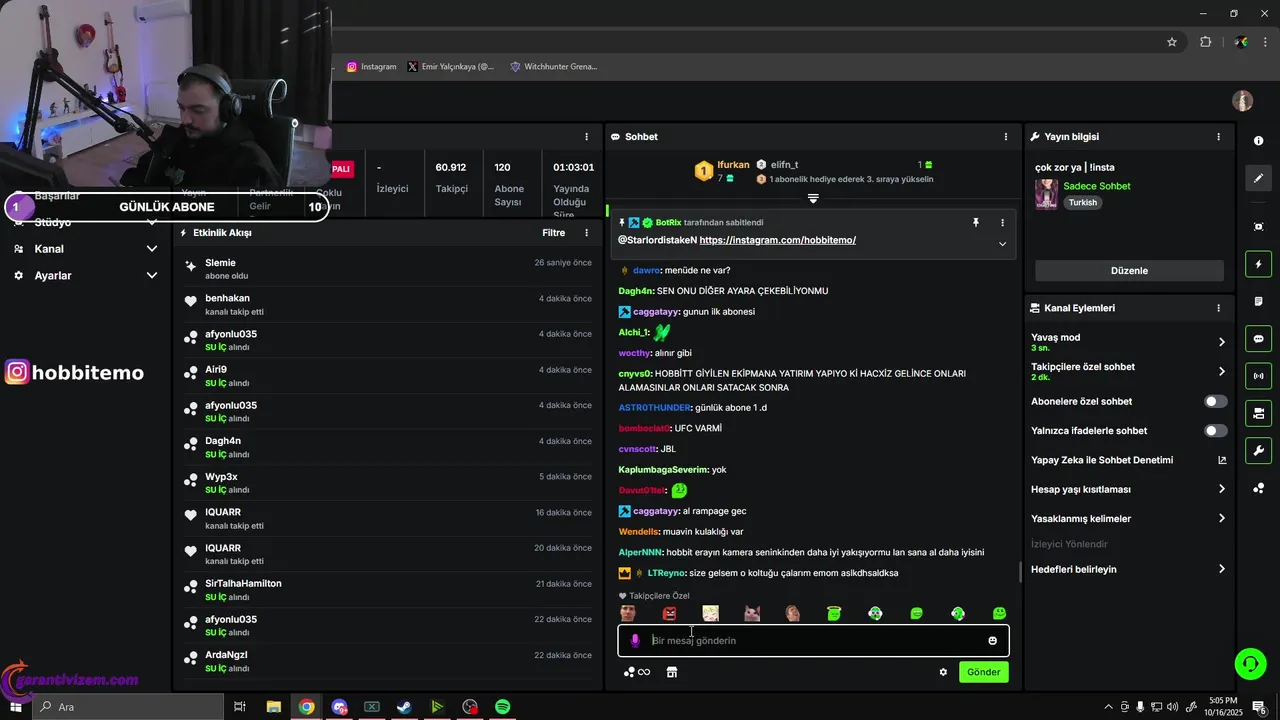1280x720 pixels.
Task: Open Steam from the taskbar
Action: tap(404, 707)
